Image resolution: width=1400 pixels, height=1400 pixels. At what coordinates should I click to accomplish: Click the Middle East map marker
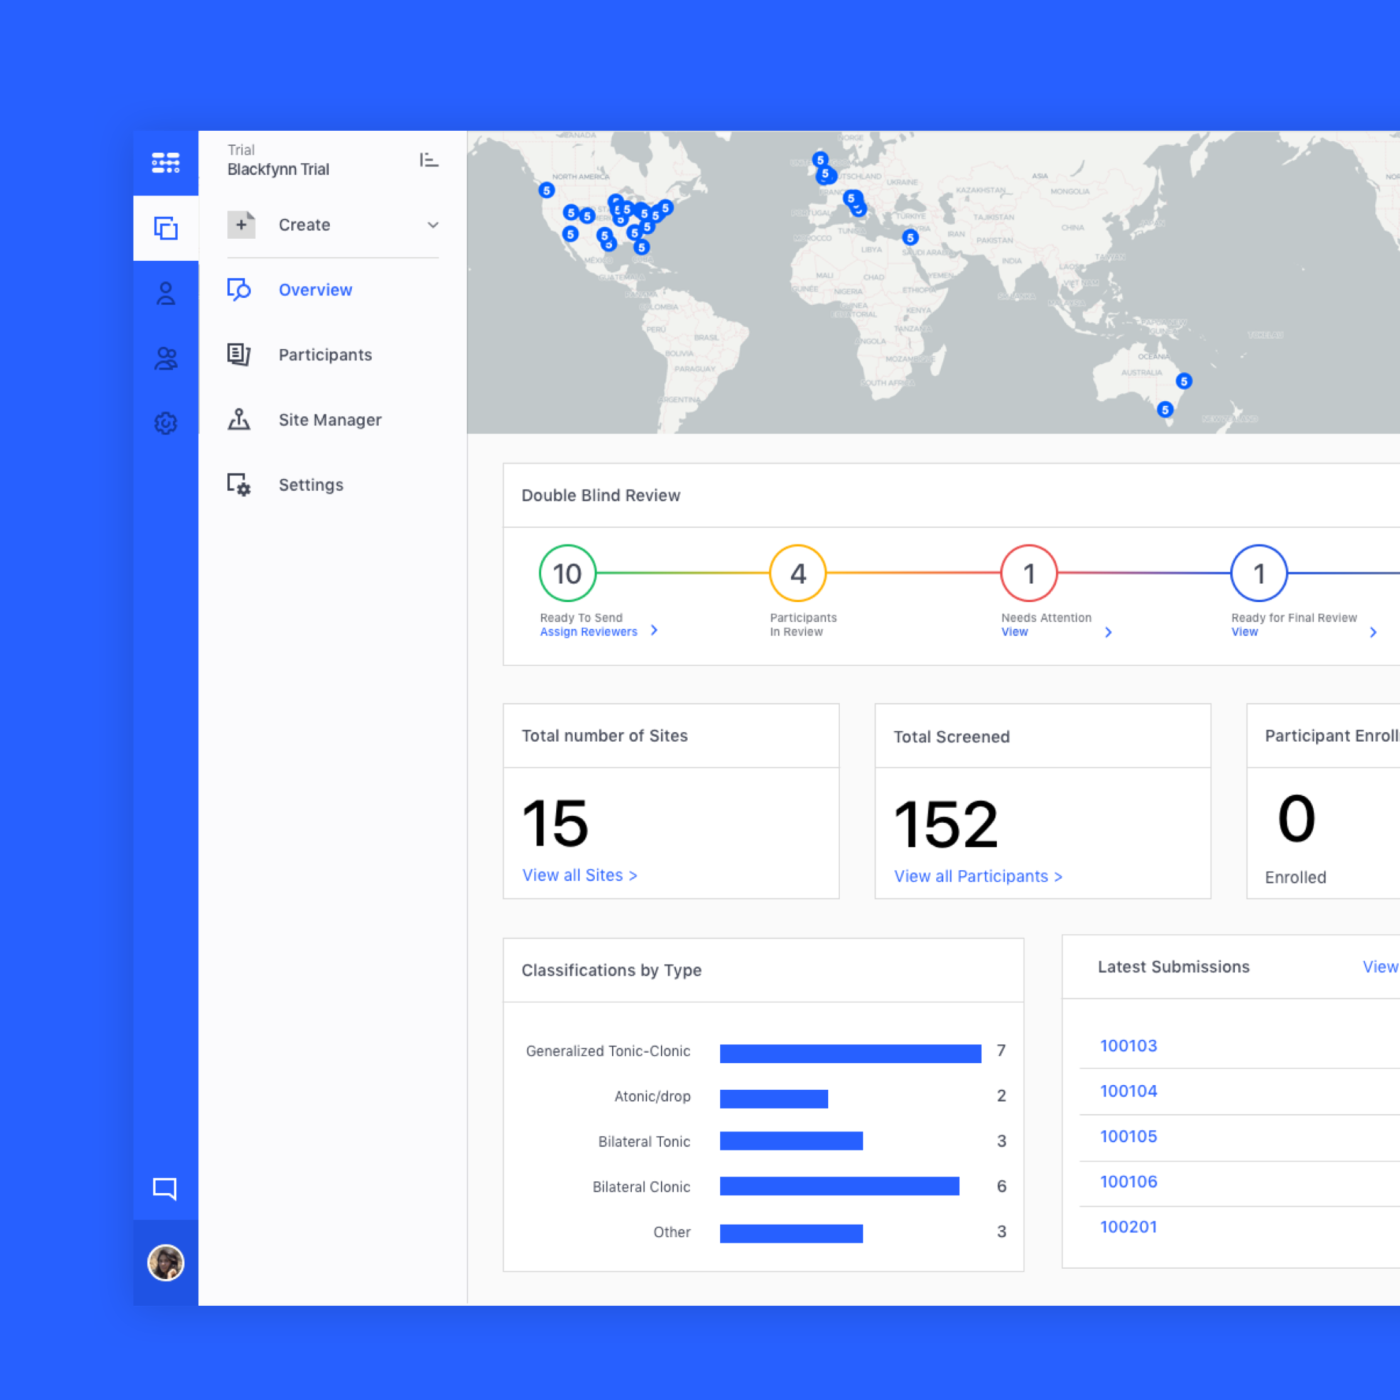(910, 237)
